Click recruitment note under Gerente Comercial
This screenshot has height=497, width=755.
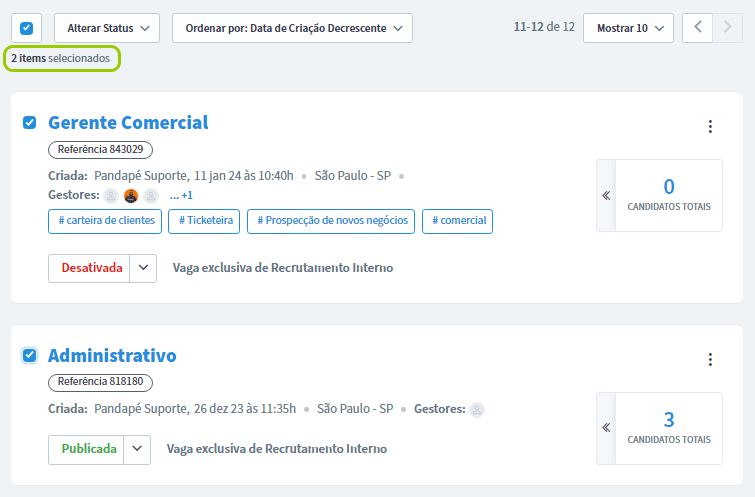(283, 268)
